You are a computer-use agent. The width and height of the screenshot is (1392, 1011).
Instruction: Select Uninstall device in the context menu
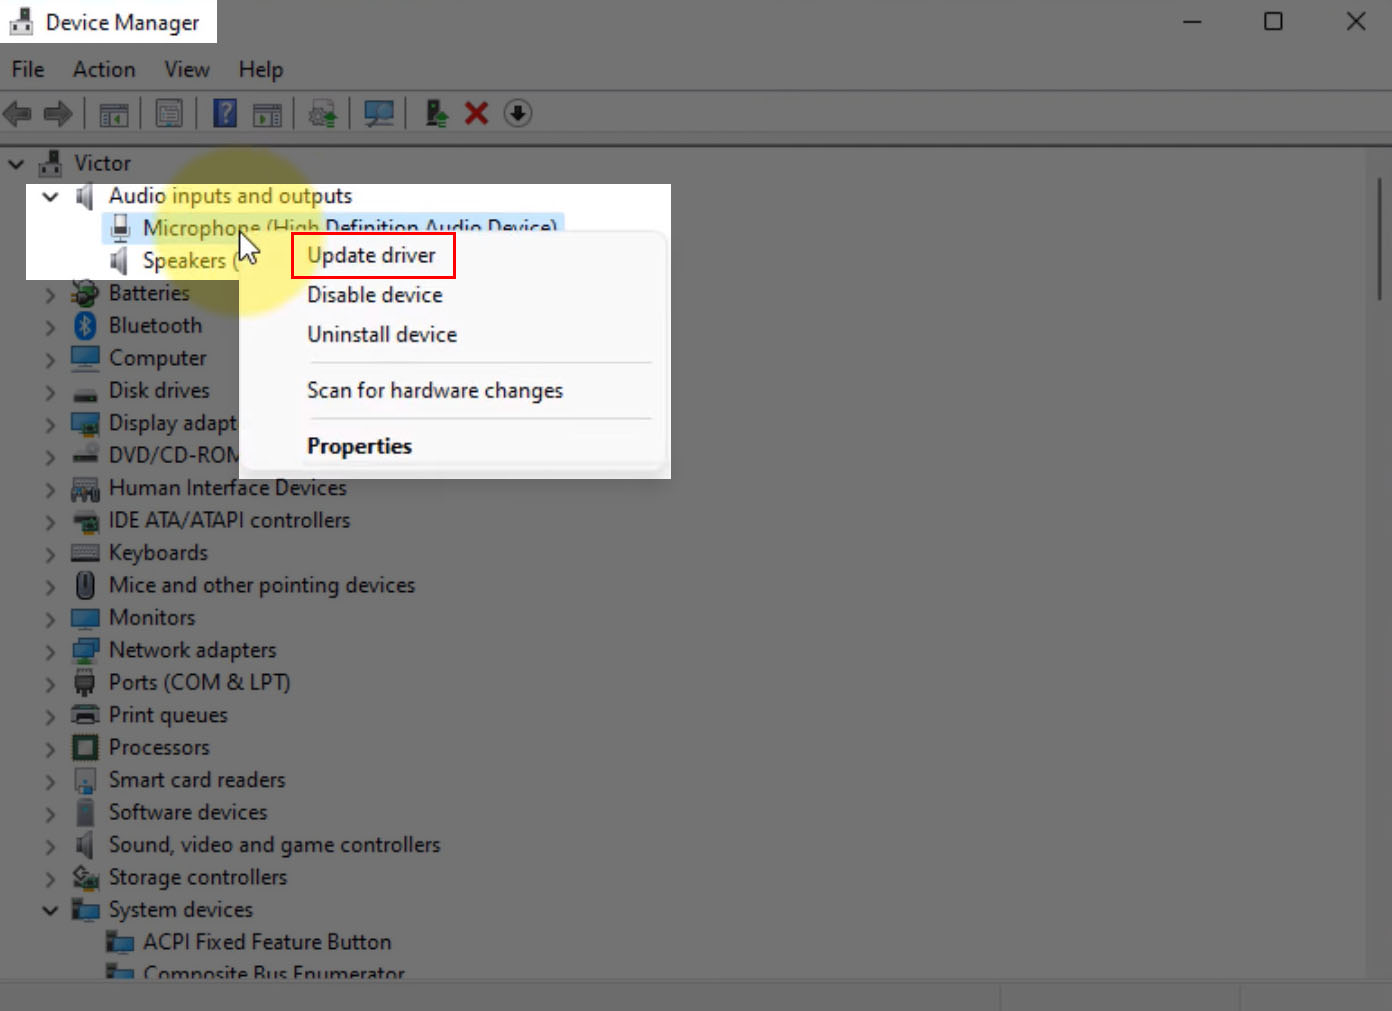382,334
